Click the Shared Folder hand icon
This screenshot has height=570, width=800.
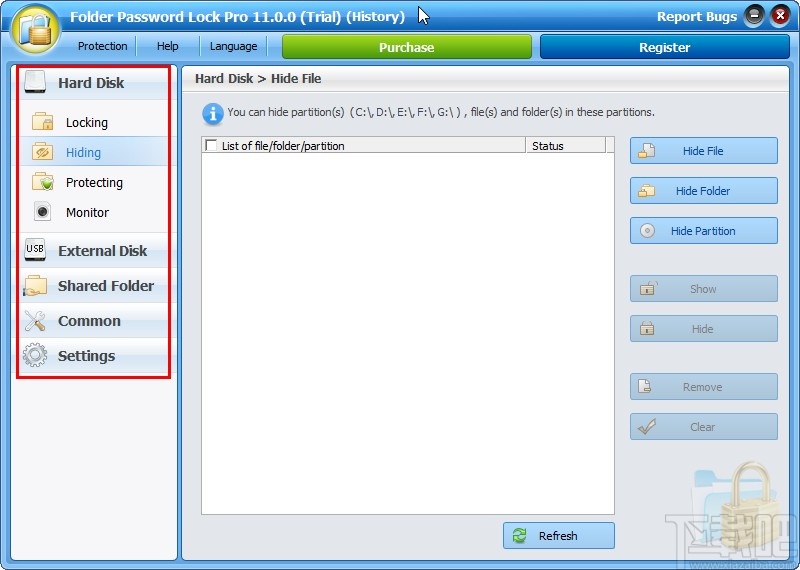pyautogui.click(x=35, y=286)
